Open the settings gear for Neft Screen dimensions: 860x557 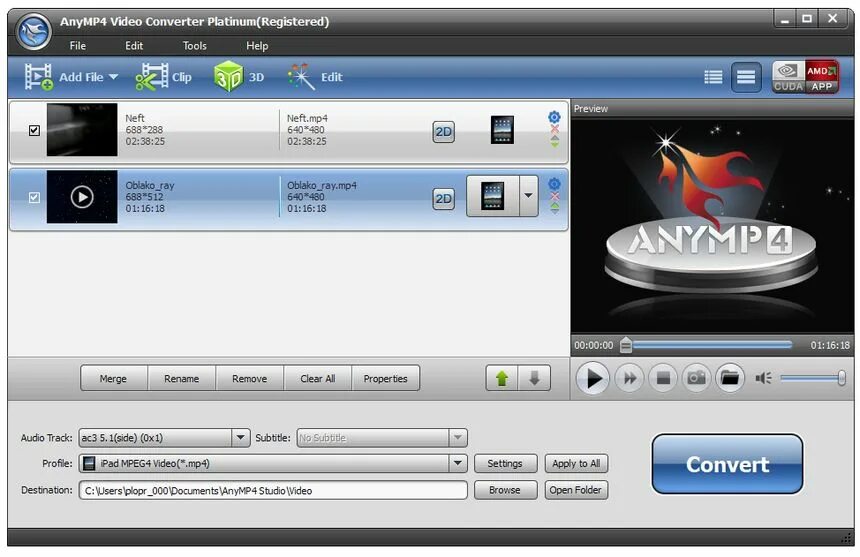pos(555,117)
